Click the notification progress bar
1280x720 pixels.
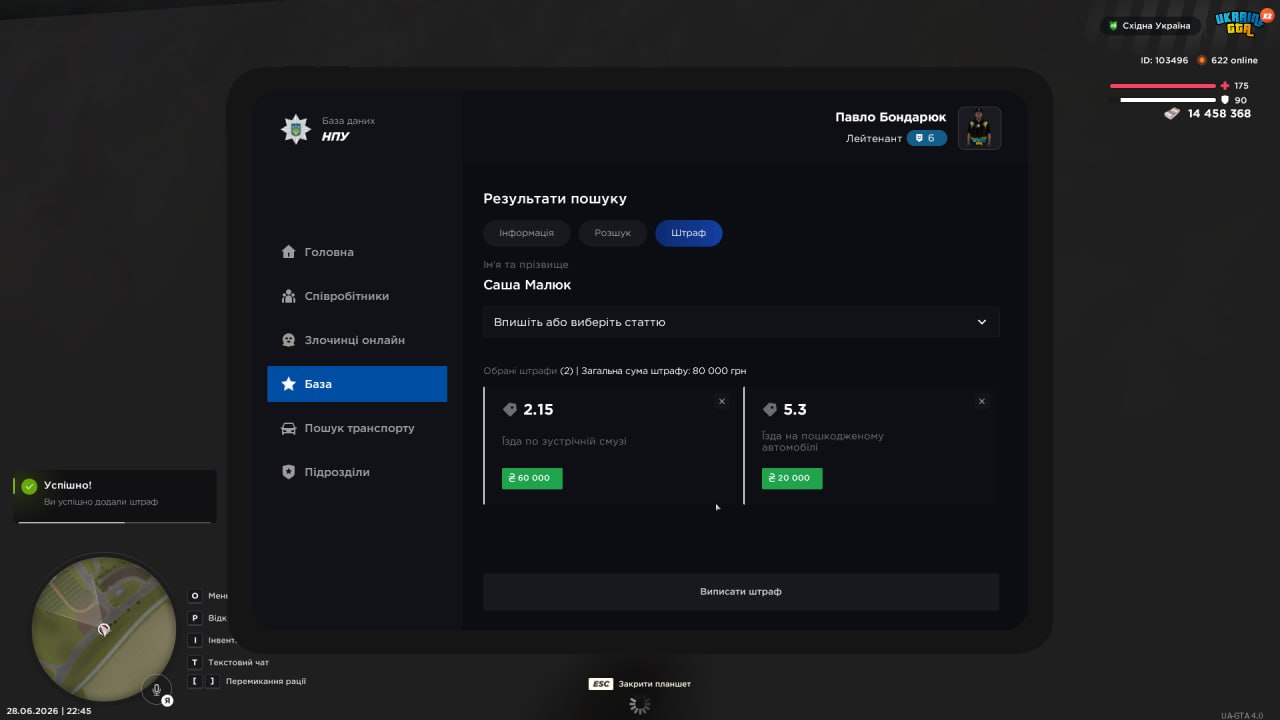(115, 522)
